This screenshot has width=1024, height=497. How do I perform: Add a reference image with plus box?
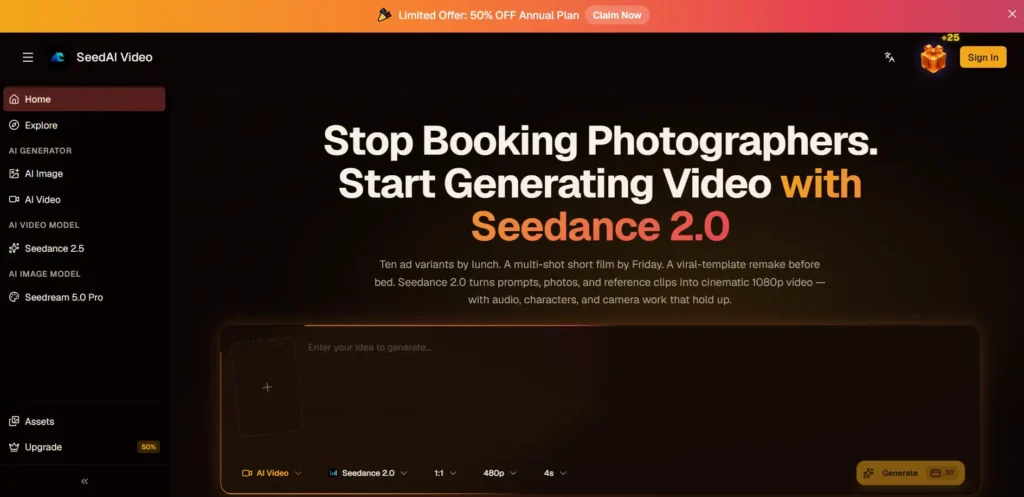(267, 387)
